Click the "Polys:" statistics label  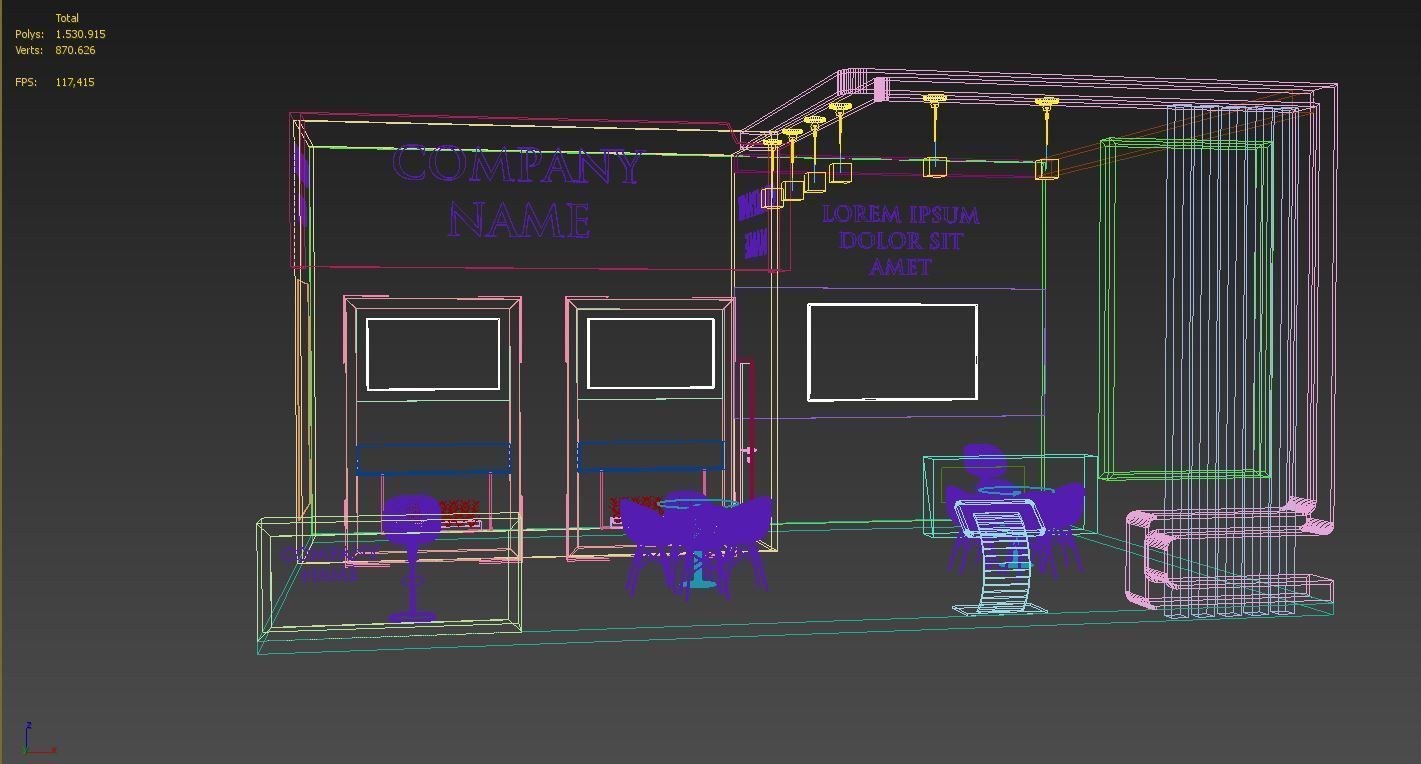click(29, 34)
